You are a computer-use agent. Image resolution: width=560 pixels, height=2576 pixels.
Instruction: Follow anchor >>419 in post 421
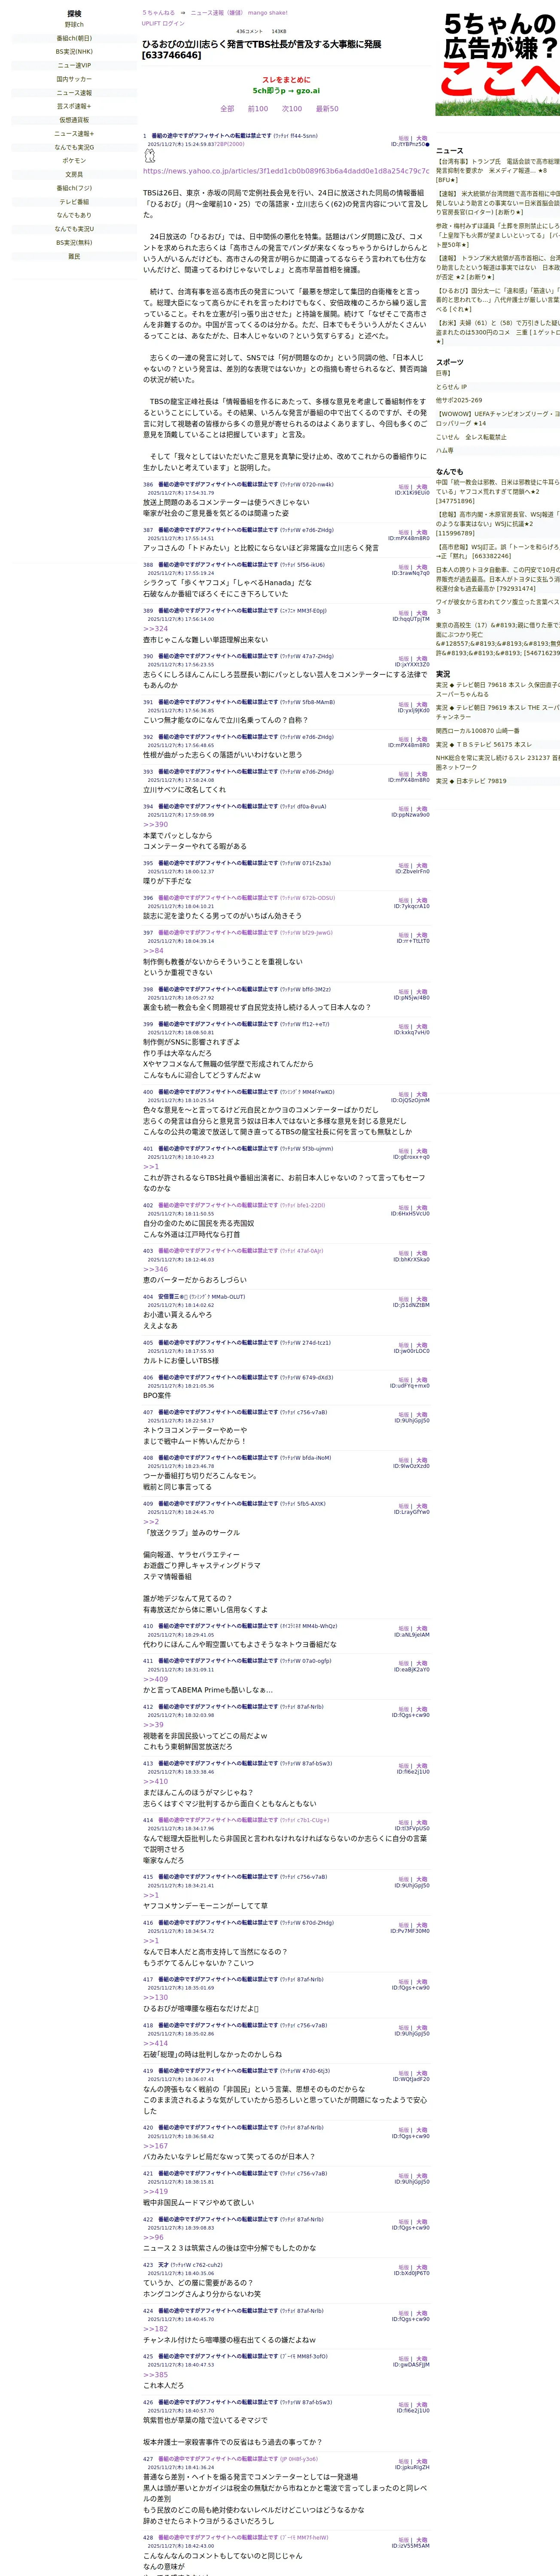pyautogui.click(x=155, y=2191)
